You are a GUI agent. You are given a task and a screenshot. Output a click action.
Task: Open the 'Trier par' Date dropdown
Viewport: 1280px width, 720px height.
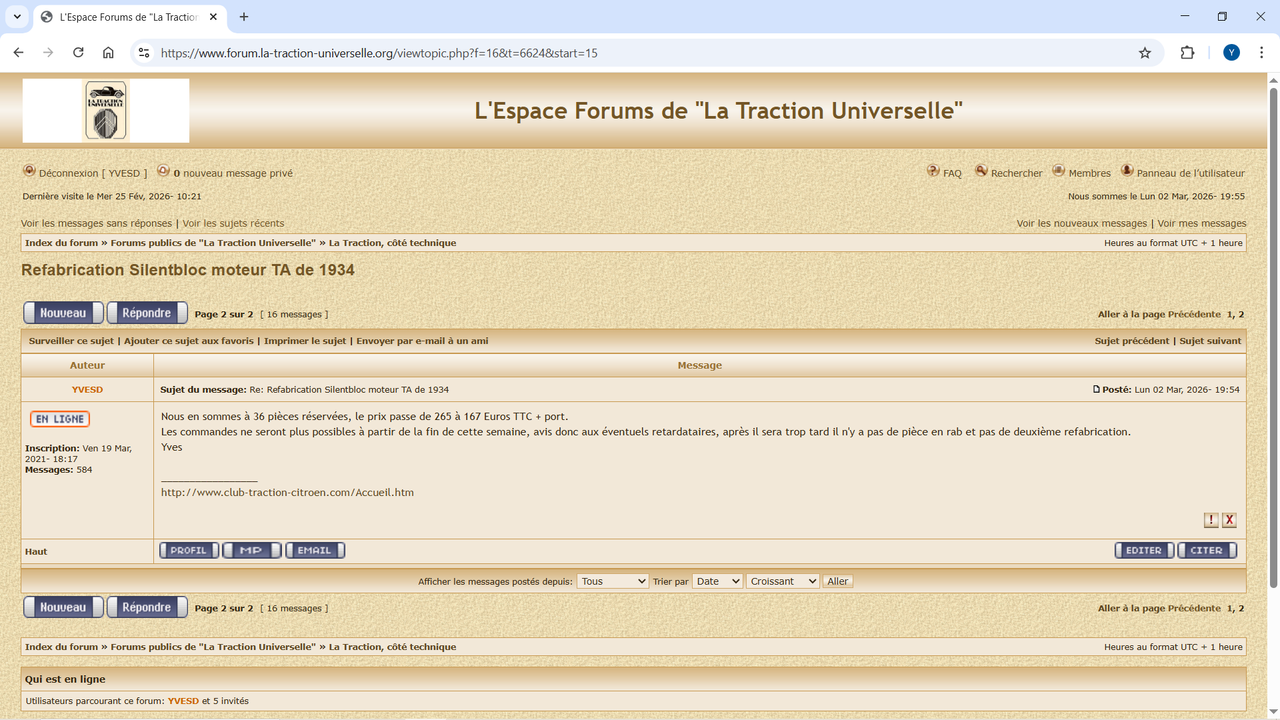[717, 581]
